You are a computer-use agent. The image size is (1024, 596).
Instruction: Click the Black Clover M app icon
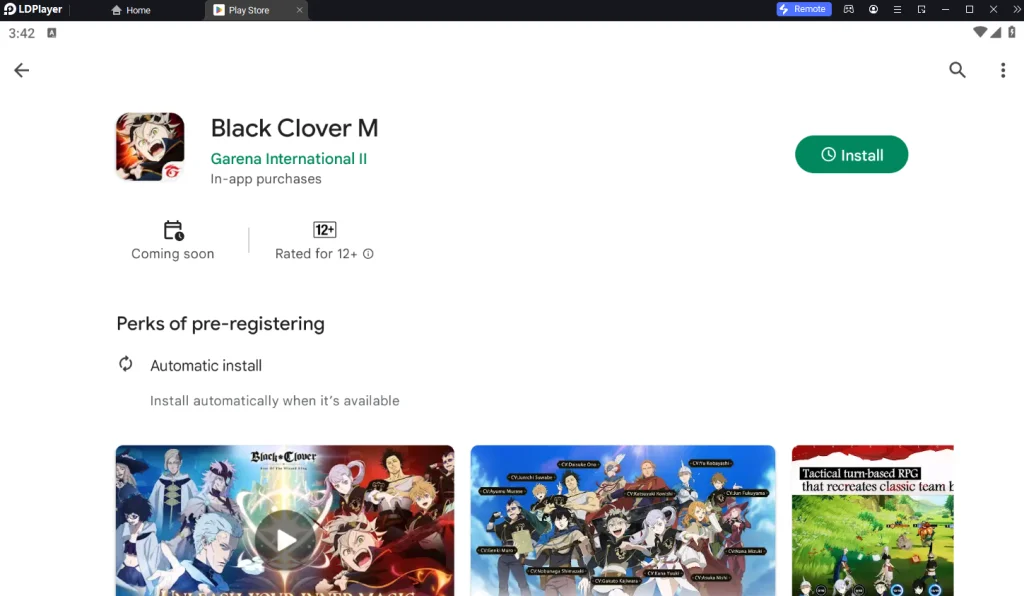click(x=150, y=147)
